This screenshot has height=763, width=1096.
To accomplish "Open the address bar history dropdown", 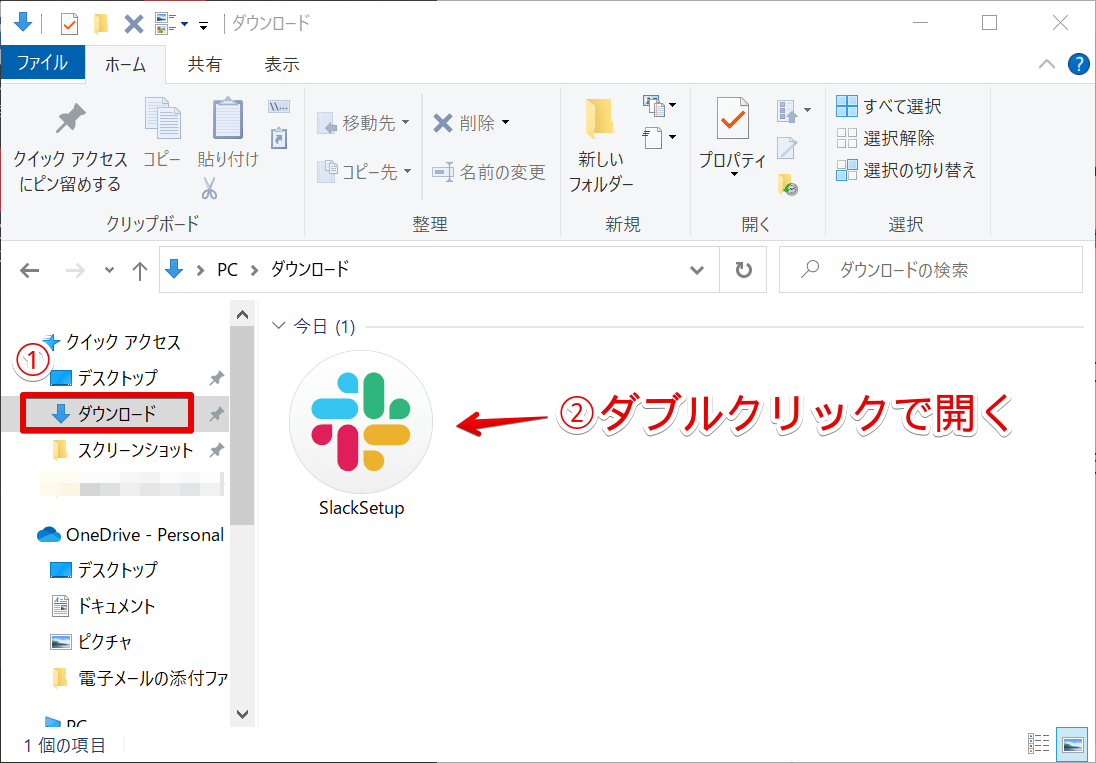I will 697,269.
